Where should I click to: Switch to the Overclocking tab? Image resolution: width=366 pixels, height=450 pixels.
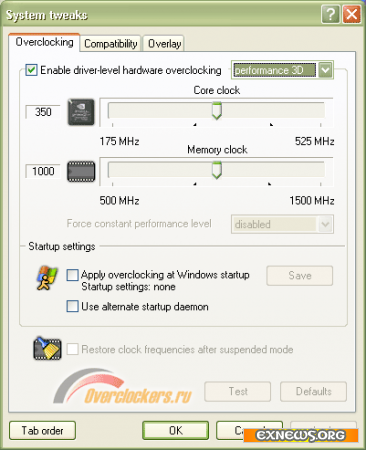[x=45, y=42]
